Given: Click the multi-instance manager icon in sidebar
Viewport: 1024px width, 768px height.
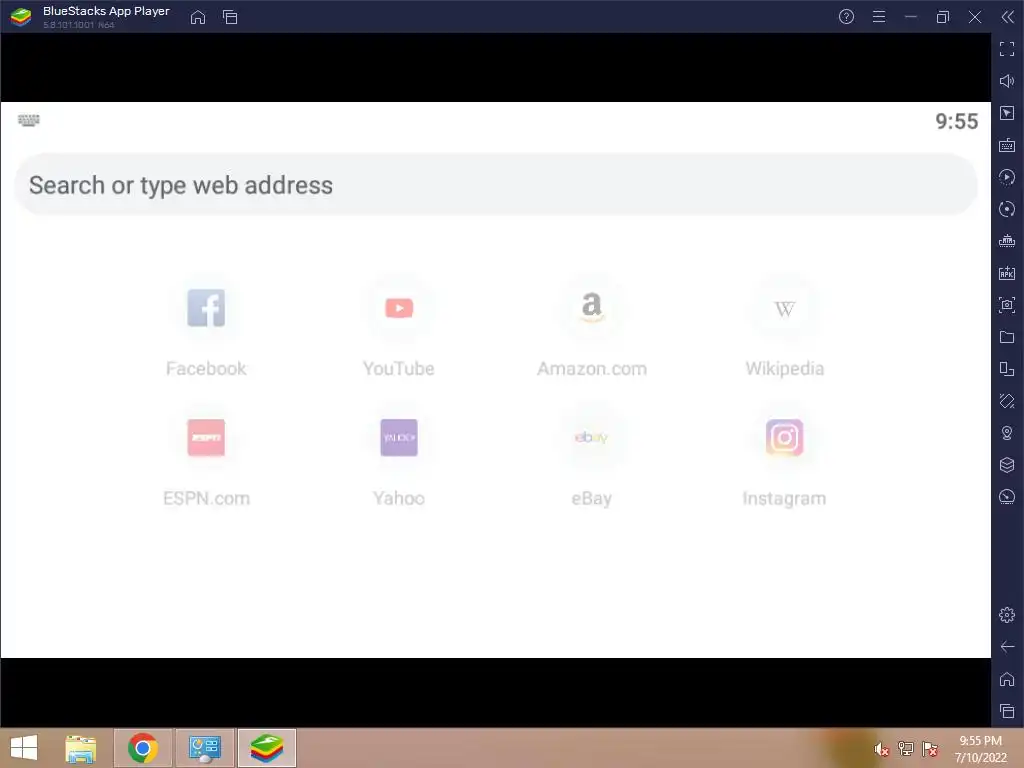Looking at the screenshot, I should pos(1007,369).
